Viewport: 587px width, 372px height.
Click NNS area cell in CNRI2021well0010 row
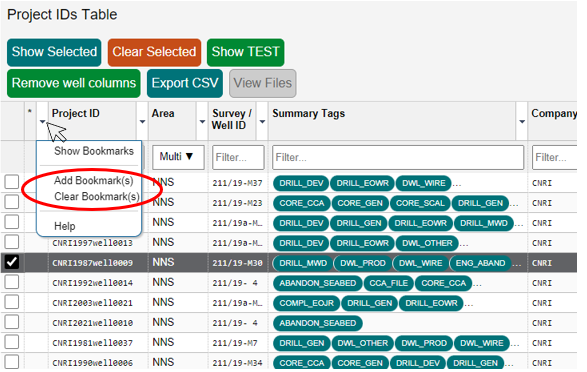point(163,322)
